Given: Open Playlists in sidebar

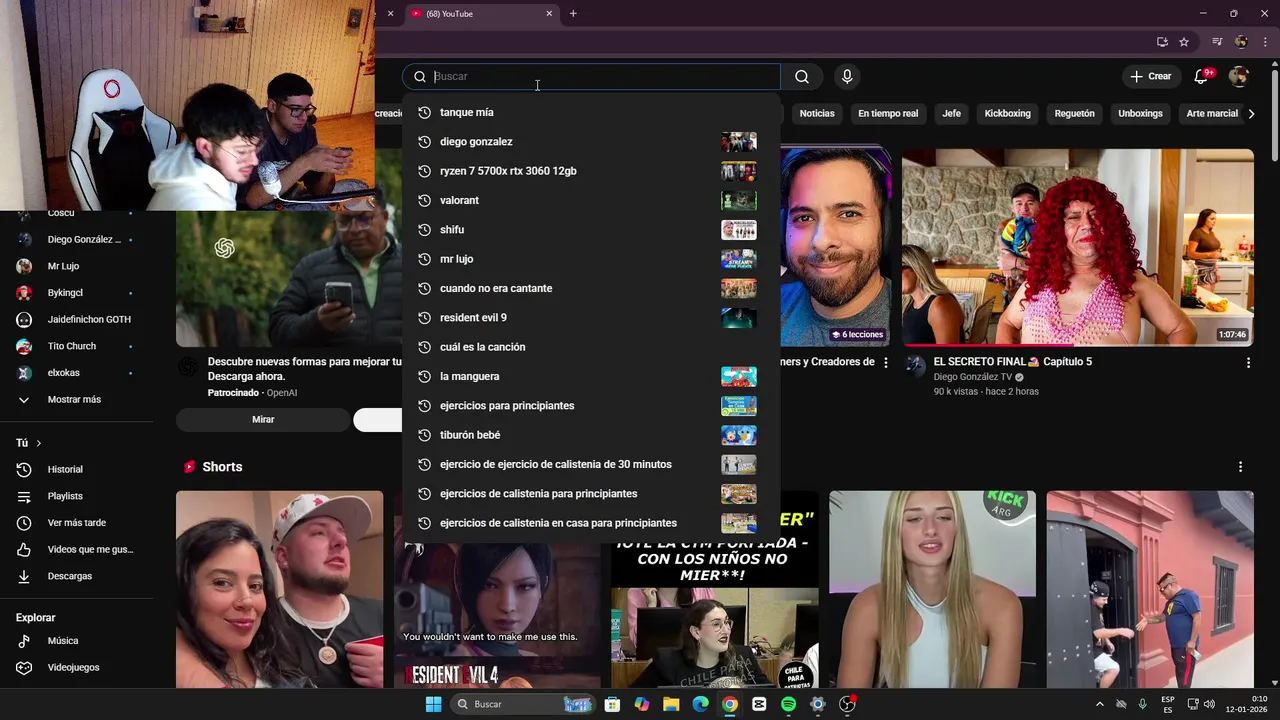Looking at the screenshot, I should pyautogui.click(x=76, y=496).
